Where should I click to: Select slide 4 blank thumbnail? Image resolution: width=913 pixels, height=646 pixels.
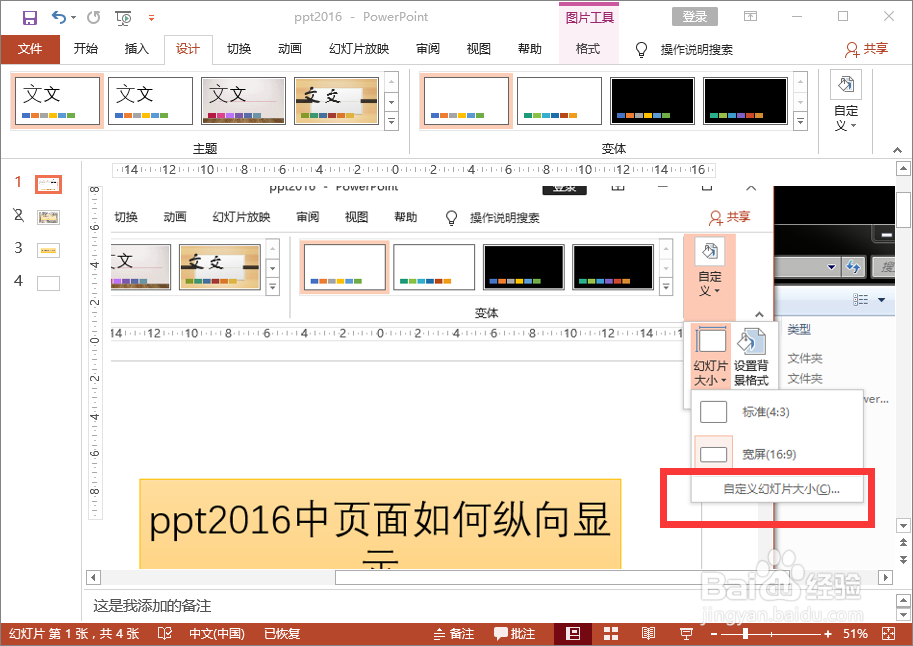[48, 283]
